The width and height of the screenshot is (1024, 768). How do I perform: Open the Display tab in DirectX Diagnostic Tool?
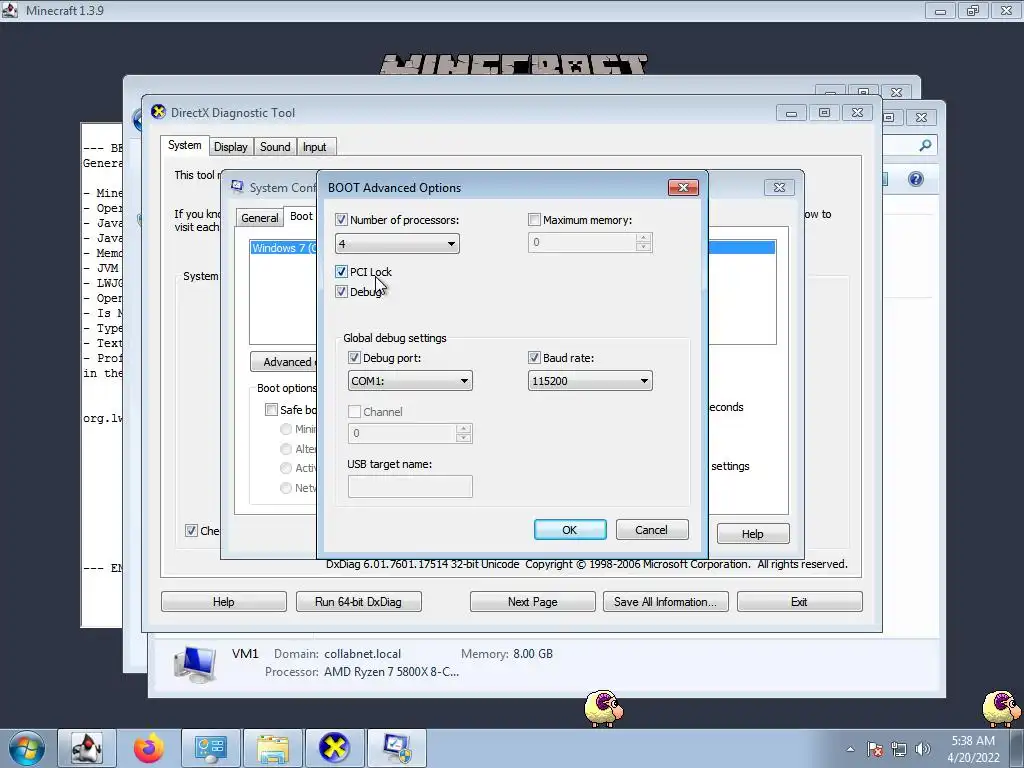pyautogui.click(x=231, y=147)
